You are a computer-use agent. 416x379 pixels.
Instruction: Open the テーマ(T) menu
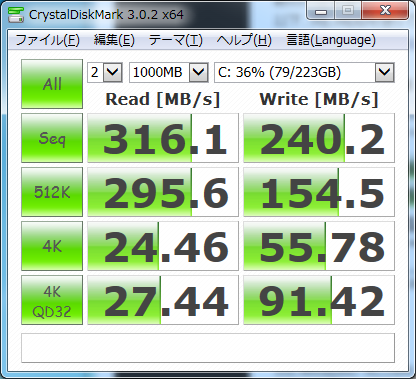tap(175, 40)
